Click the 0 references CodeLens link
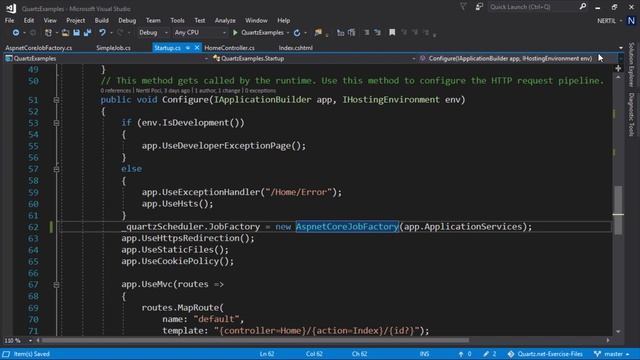 tap(116, 91)
